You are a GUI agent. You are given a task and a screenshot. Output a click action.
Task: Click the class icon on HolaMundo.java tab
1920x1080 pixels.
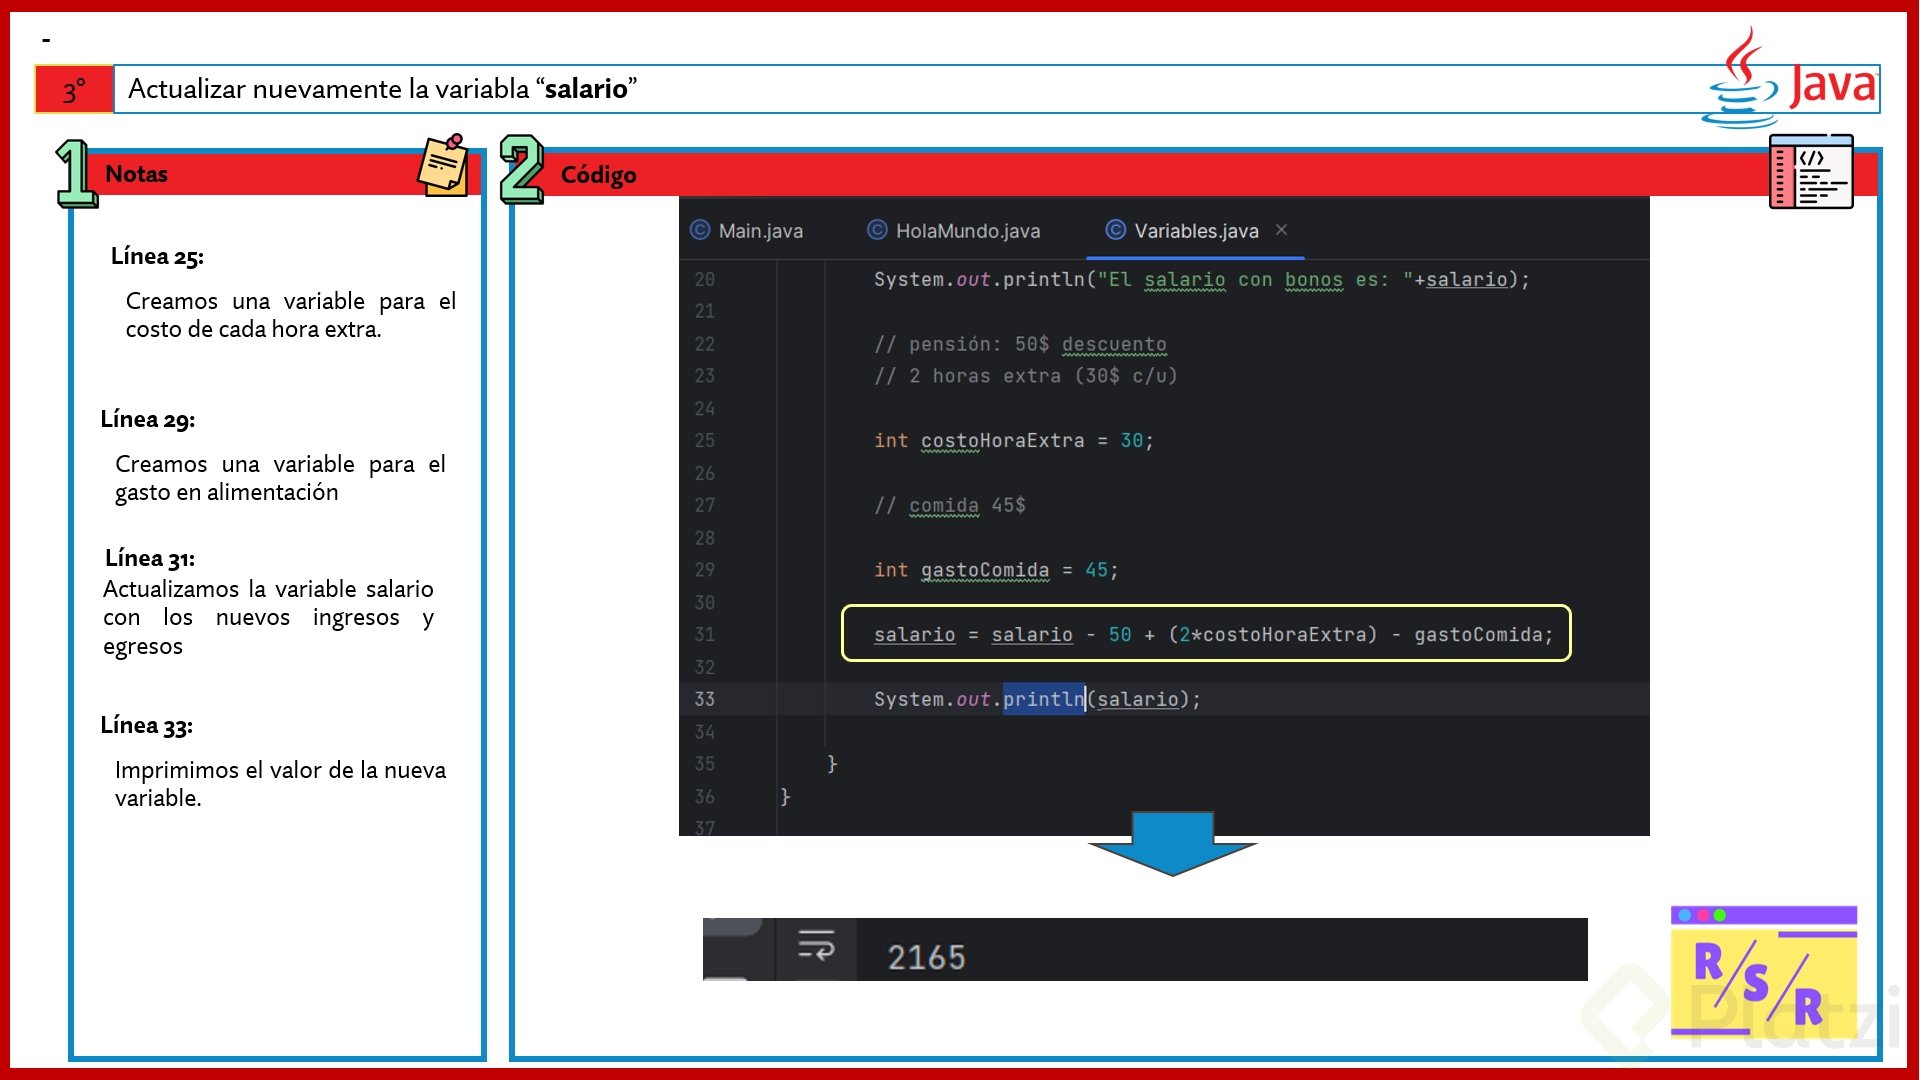(x=877, y=230)
